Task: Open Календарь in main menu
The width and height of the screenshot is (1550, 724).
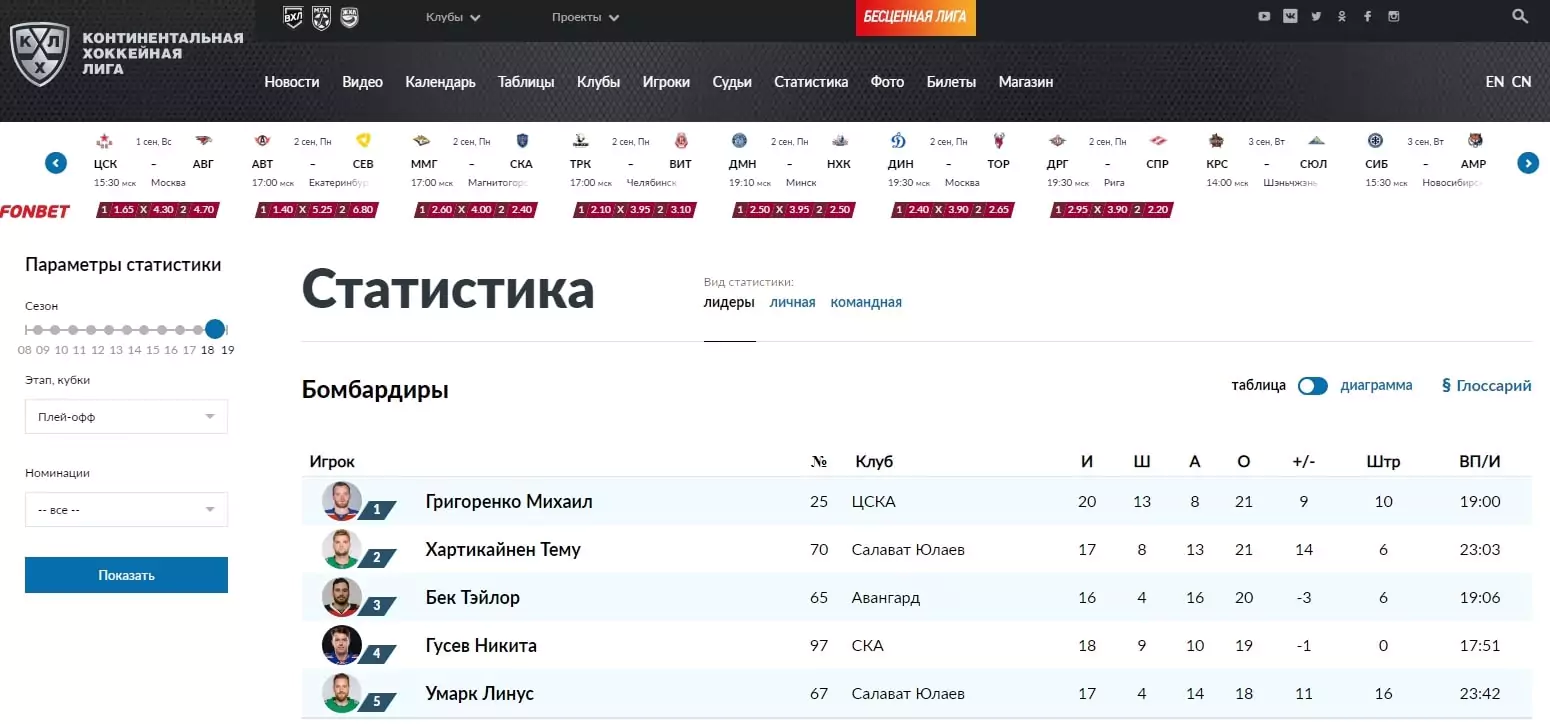Action: tap(440, 82)
